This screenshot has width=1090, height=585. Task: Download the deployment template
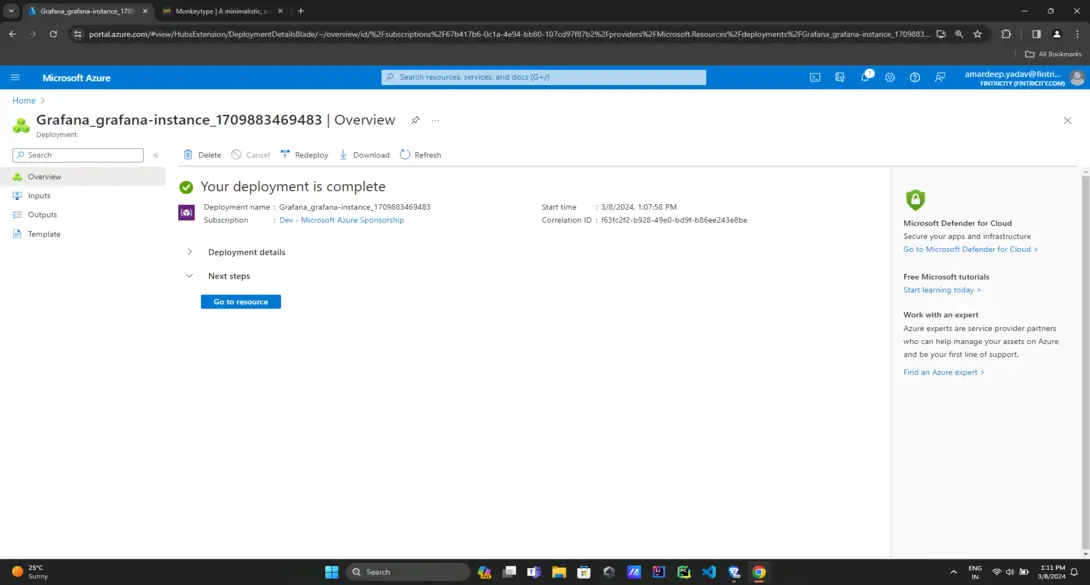tap(364, 155)
